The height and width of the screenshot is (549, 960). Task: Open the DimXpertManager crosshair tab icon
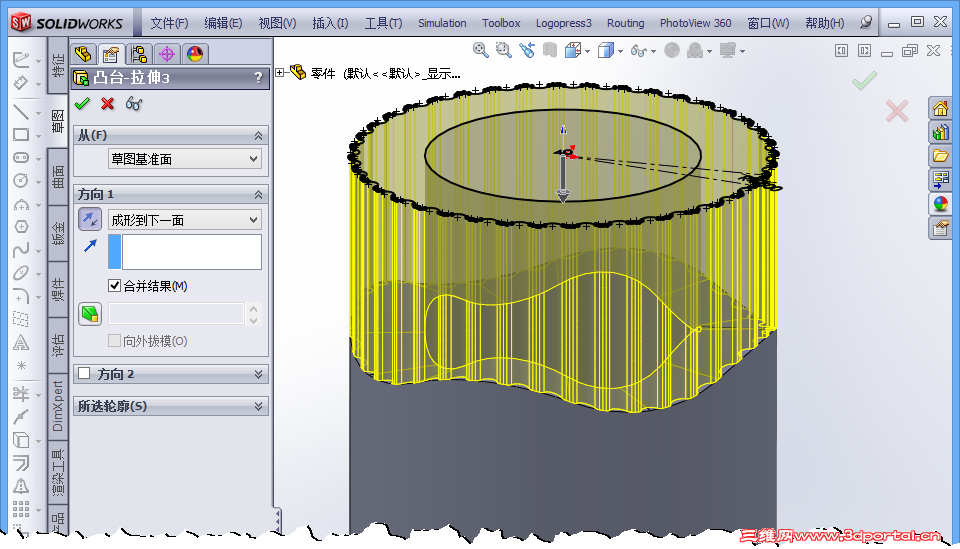(x=167, y=54)
